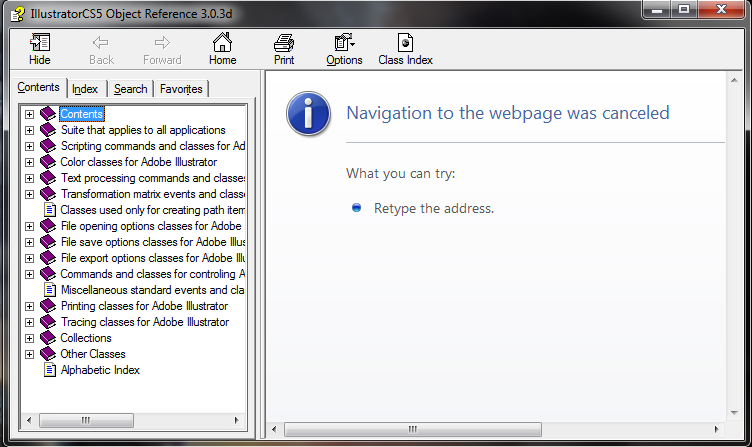Close the Object Reference window
The height and width of the screenshot is (447, 752).
pos(721,10)
